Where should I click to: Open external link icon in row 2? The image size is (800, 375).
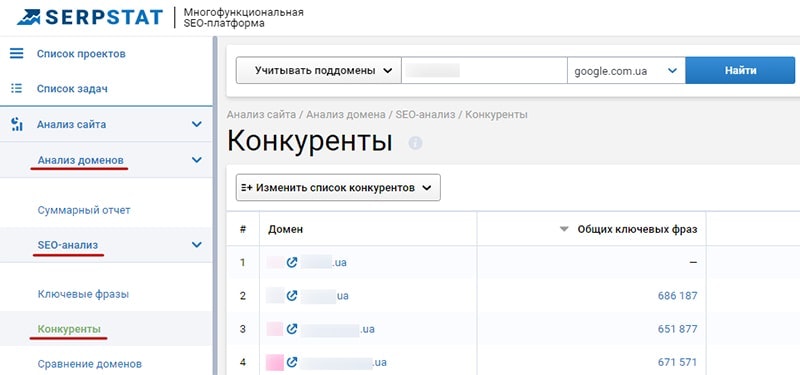click(292, 295)
